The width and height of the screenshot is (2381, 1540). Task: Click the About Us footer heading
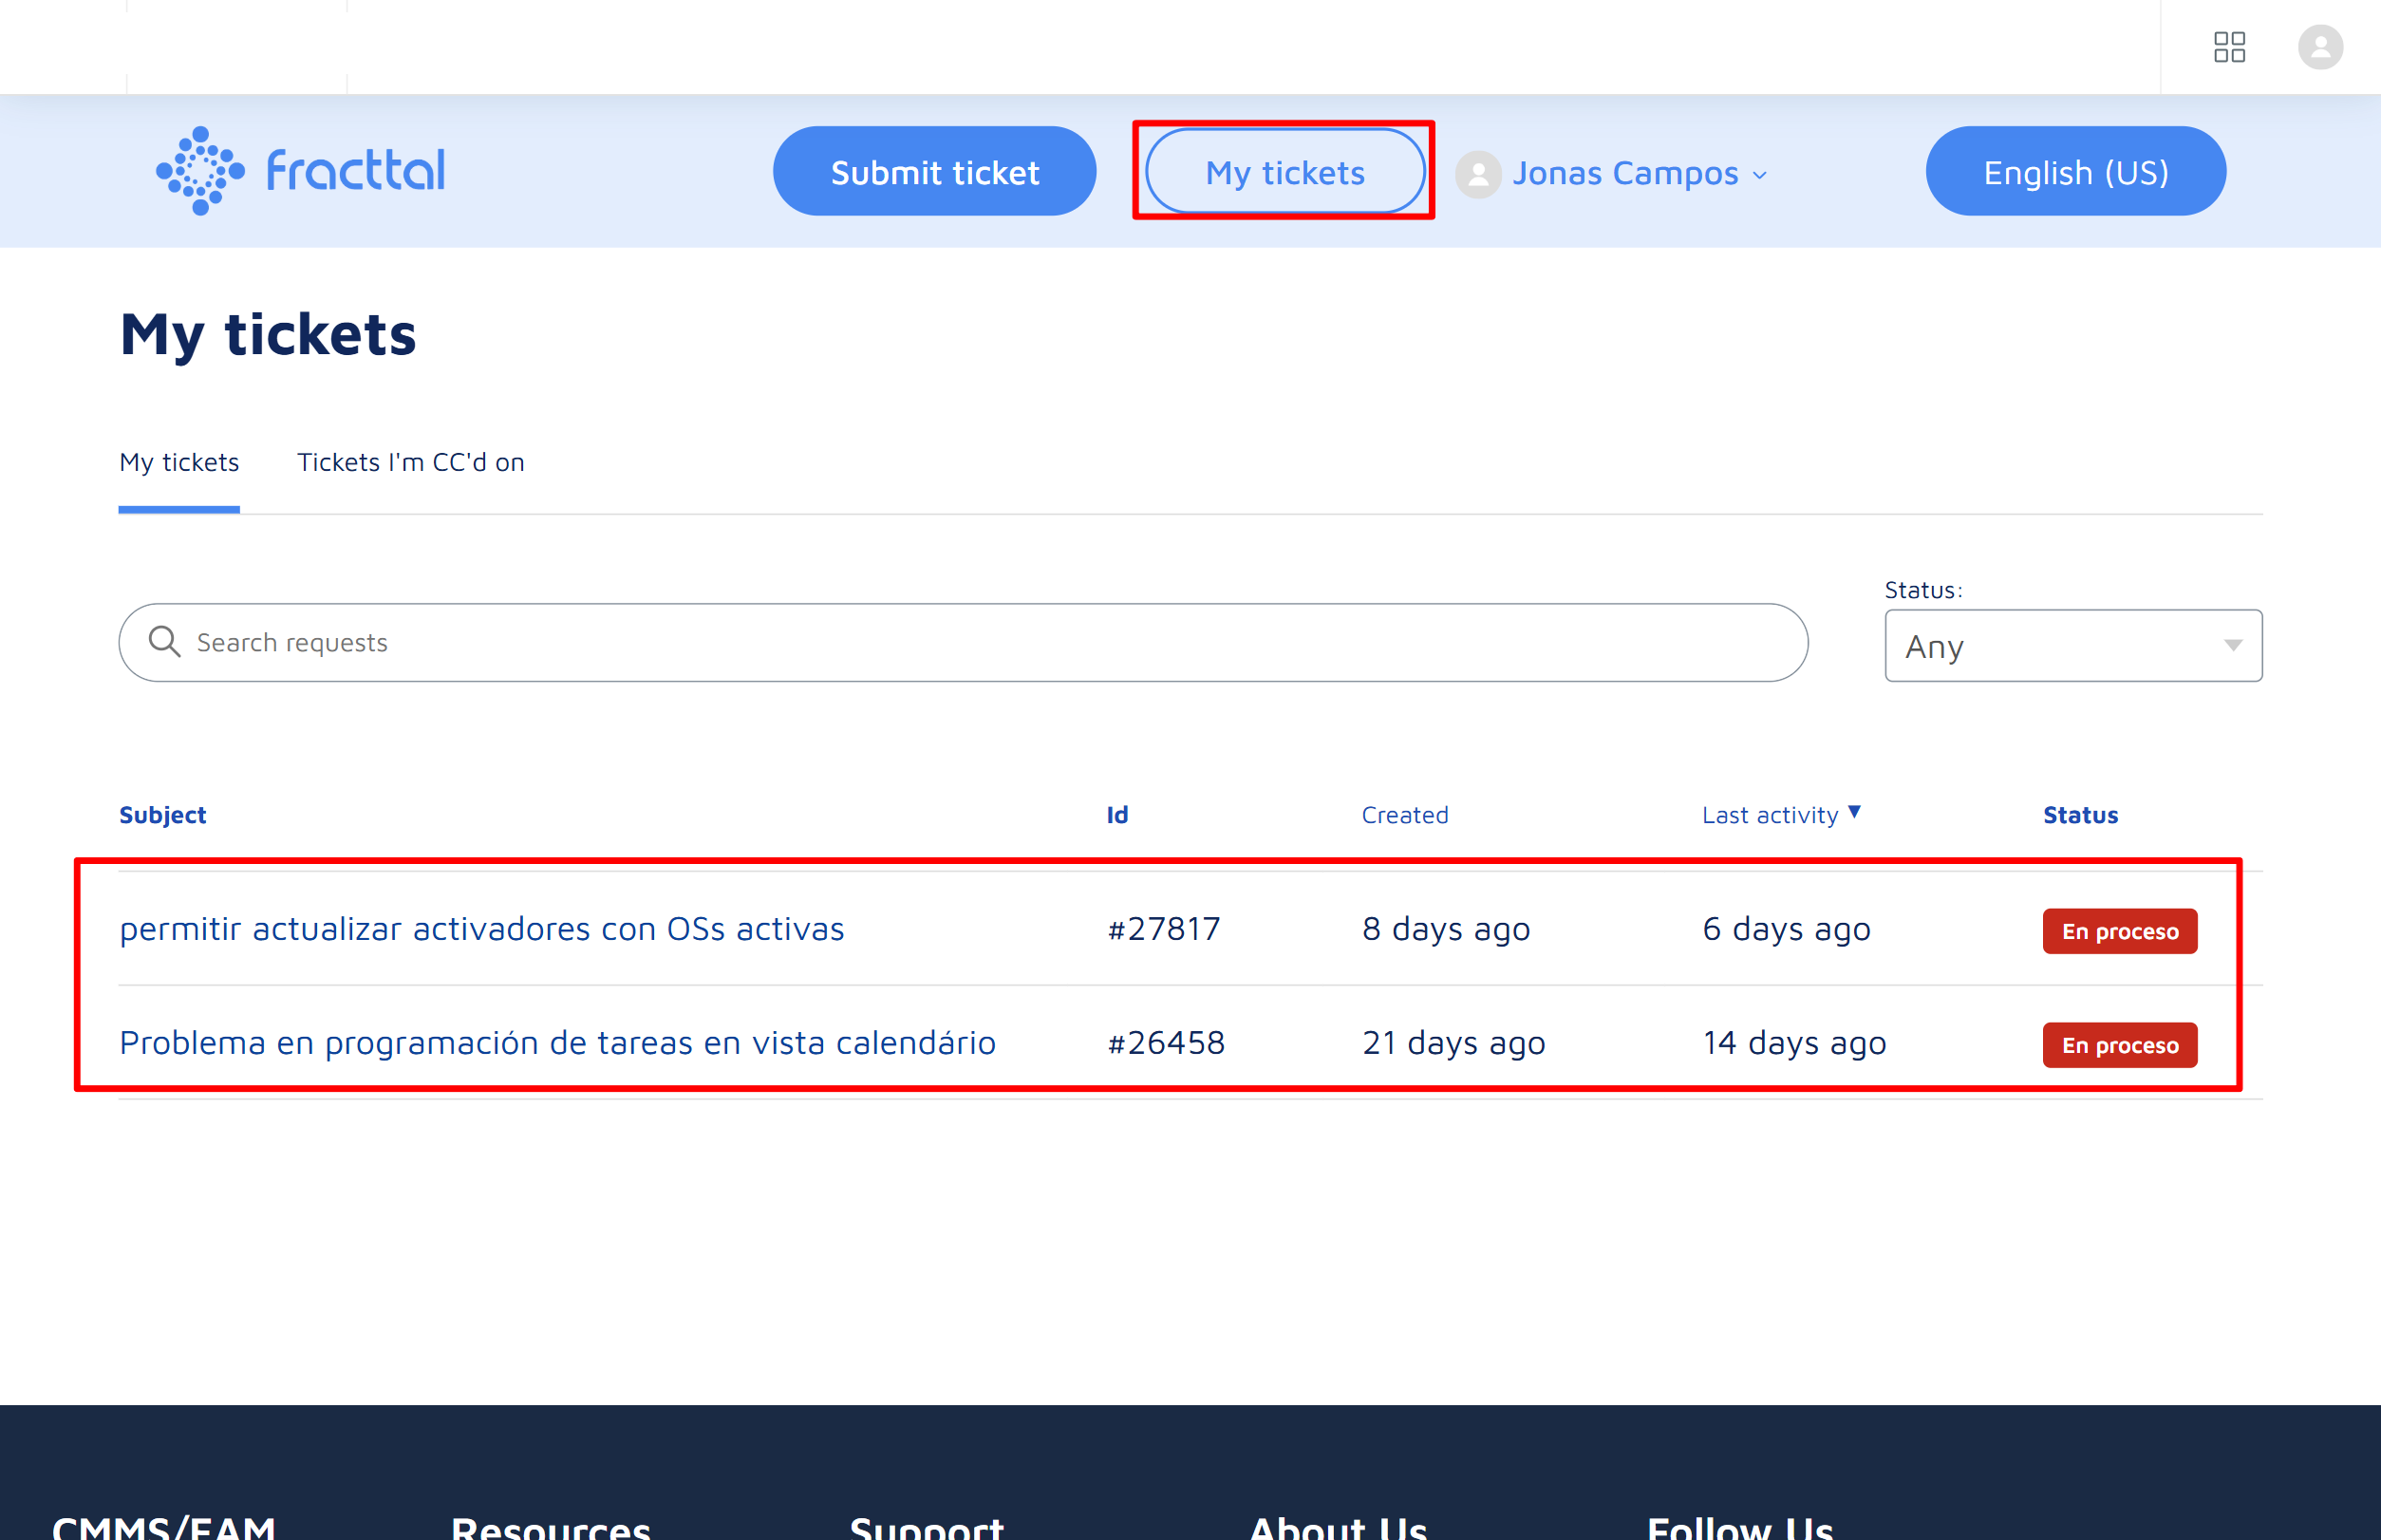1338,1527
